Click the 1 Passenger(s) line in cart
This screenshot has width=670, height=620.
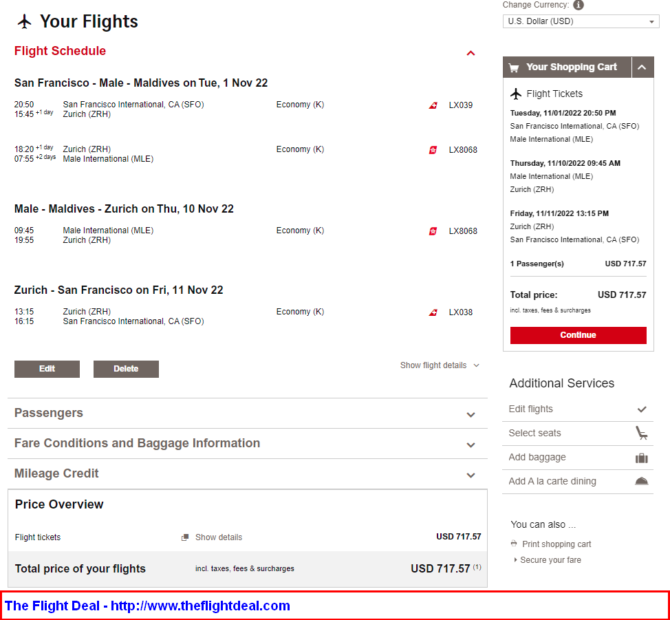tap(578, 264)
